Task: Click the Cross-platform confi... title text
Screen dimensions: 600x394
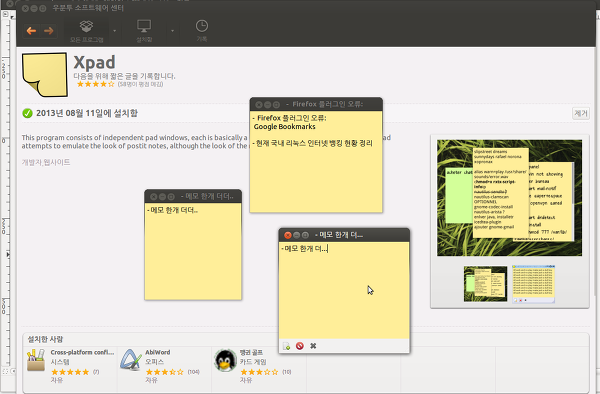Action: click(82, 352)
